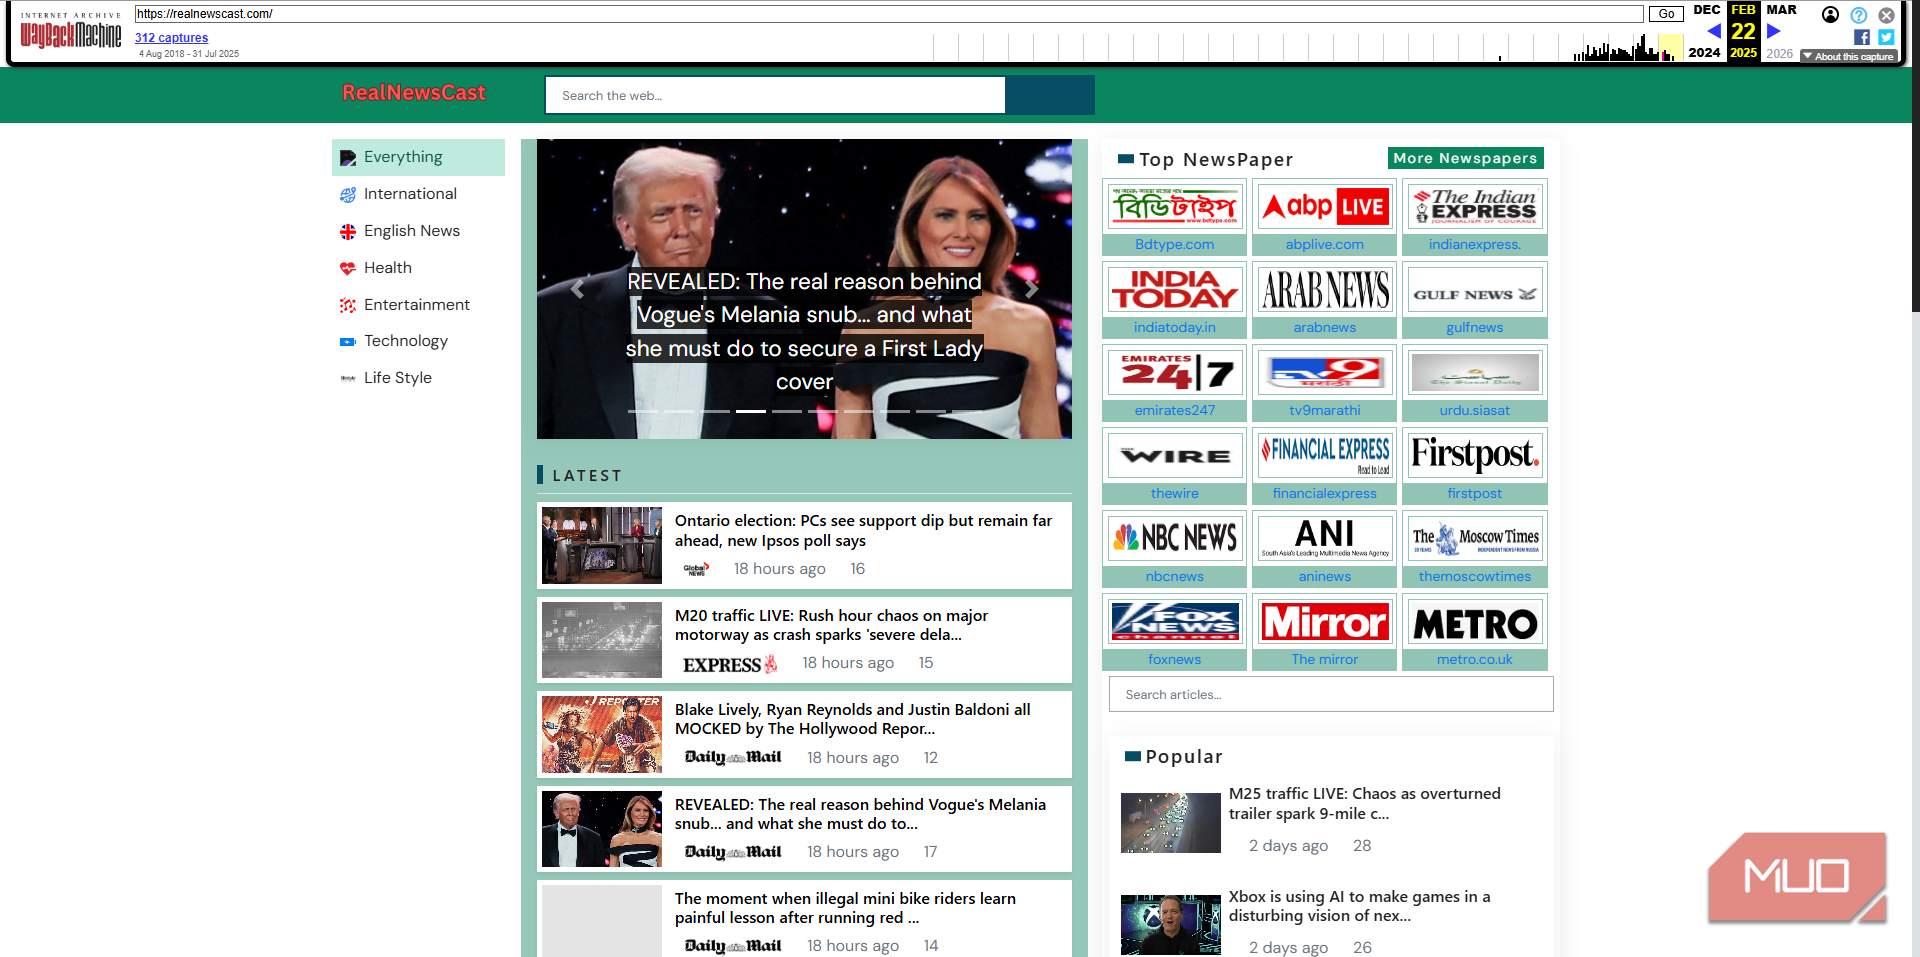Jump to previous capture blue arrow
This screenshot has height=957, width=1920.
coord(1714,31)
